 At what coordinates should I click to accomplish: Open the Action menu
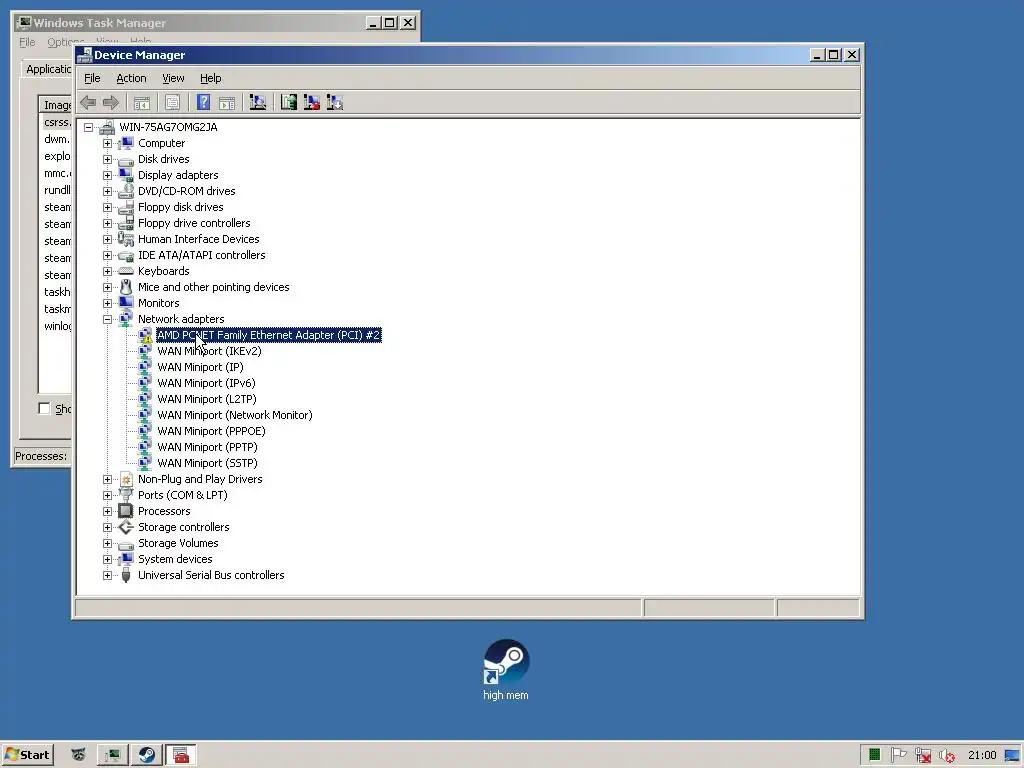(x=131, y=78)
